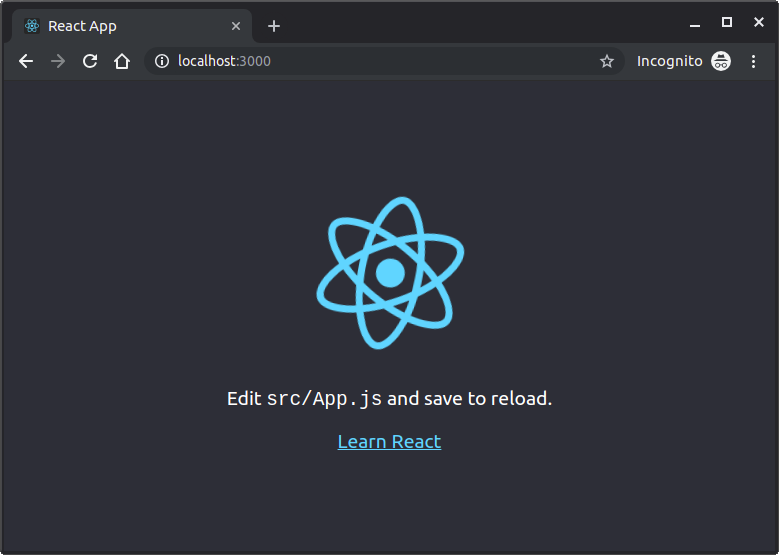Screen dimensions: 779x555
Task: Close the browser window
Action: 759,22
